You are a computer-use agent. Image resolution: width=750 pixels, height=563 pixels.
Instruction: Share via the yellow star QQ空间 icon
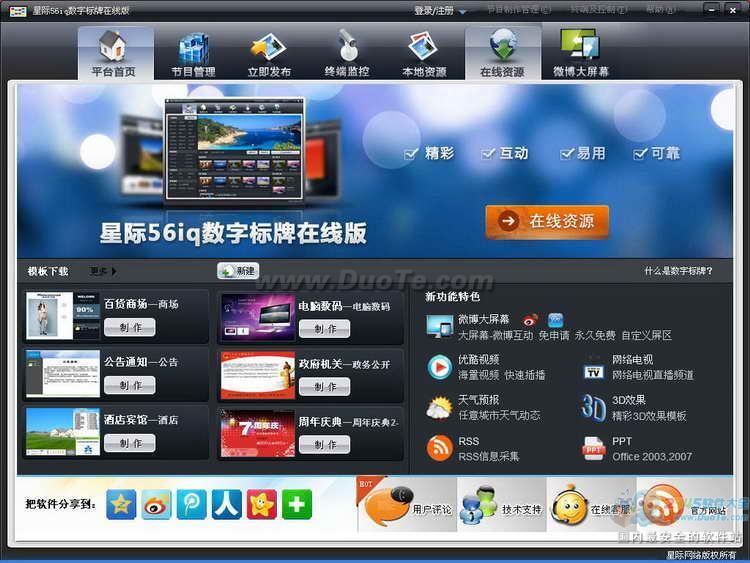[121, 504]
